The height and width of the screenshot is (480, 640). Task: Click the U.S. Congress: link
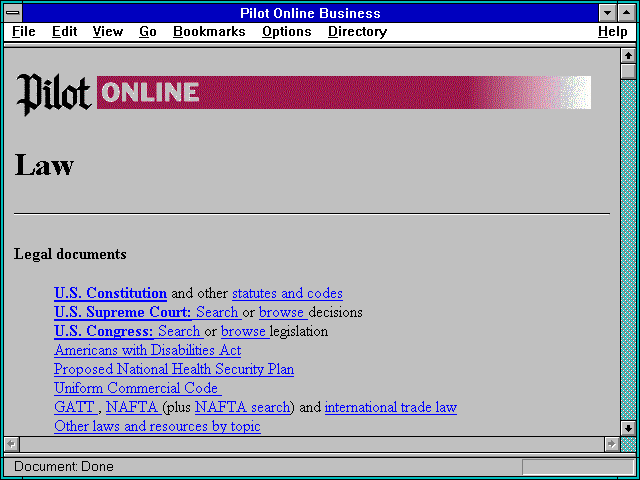click(104, 331)
